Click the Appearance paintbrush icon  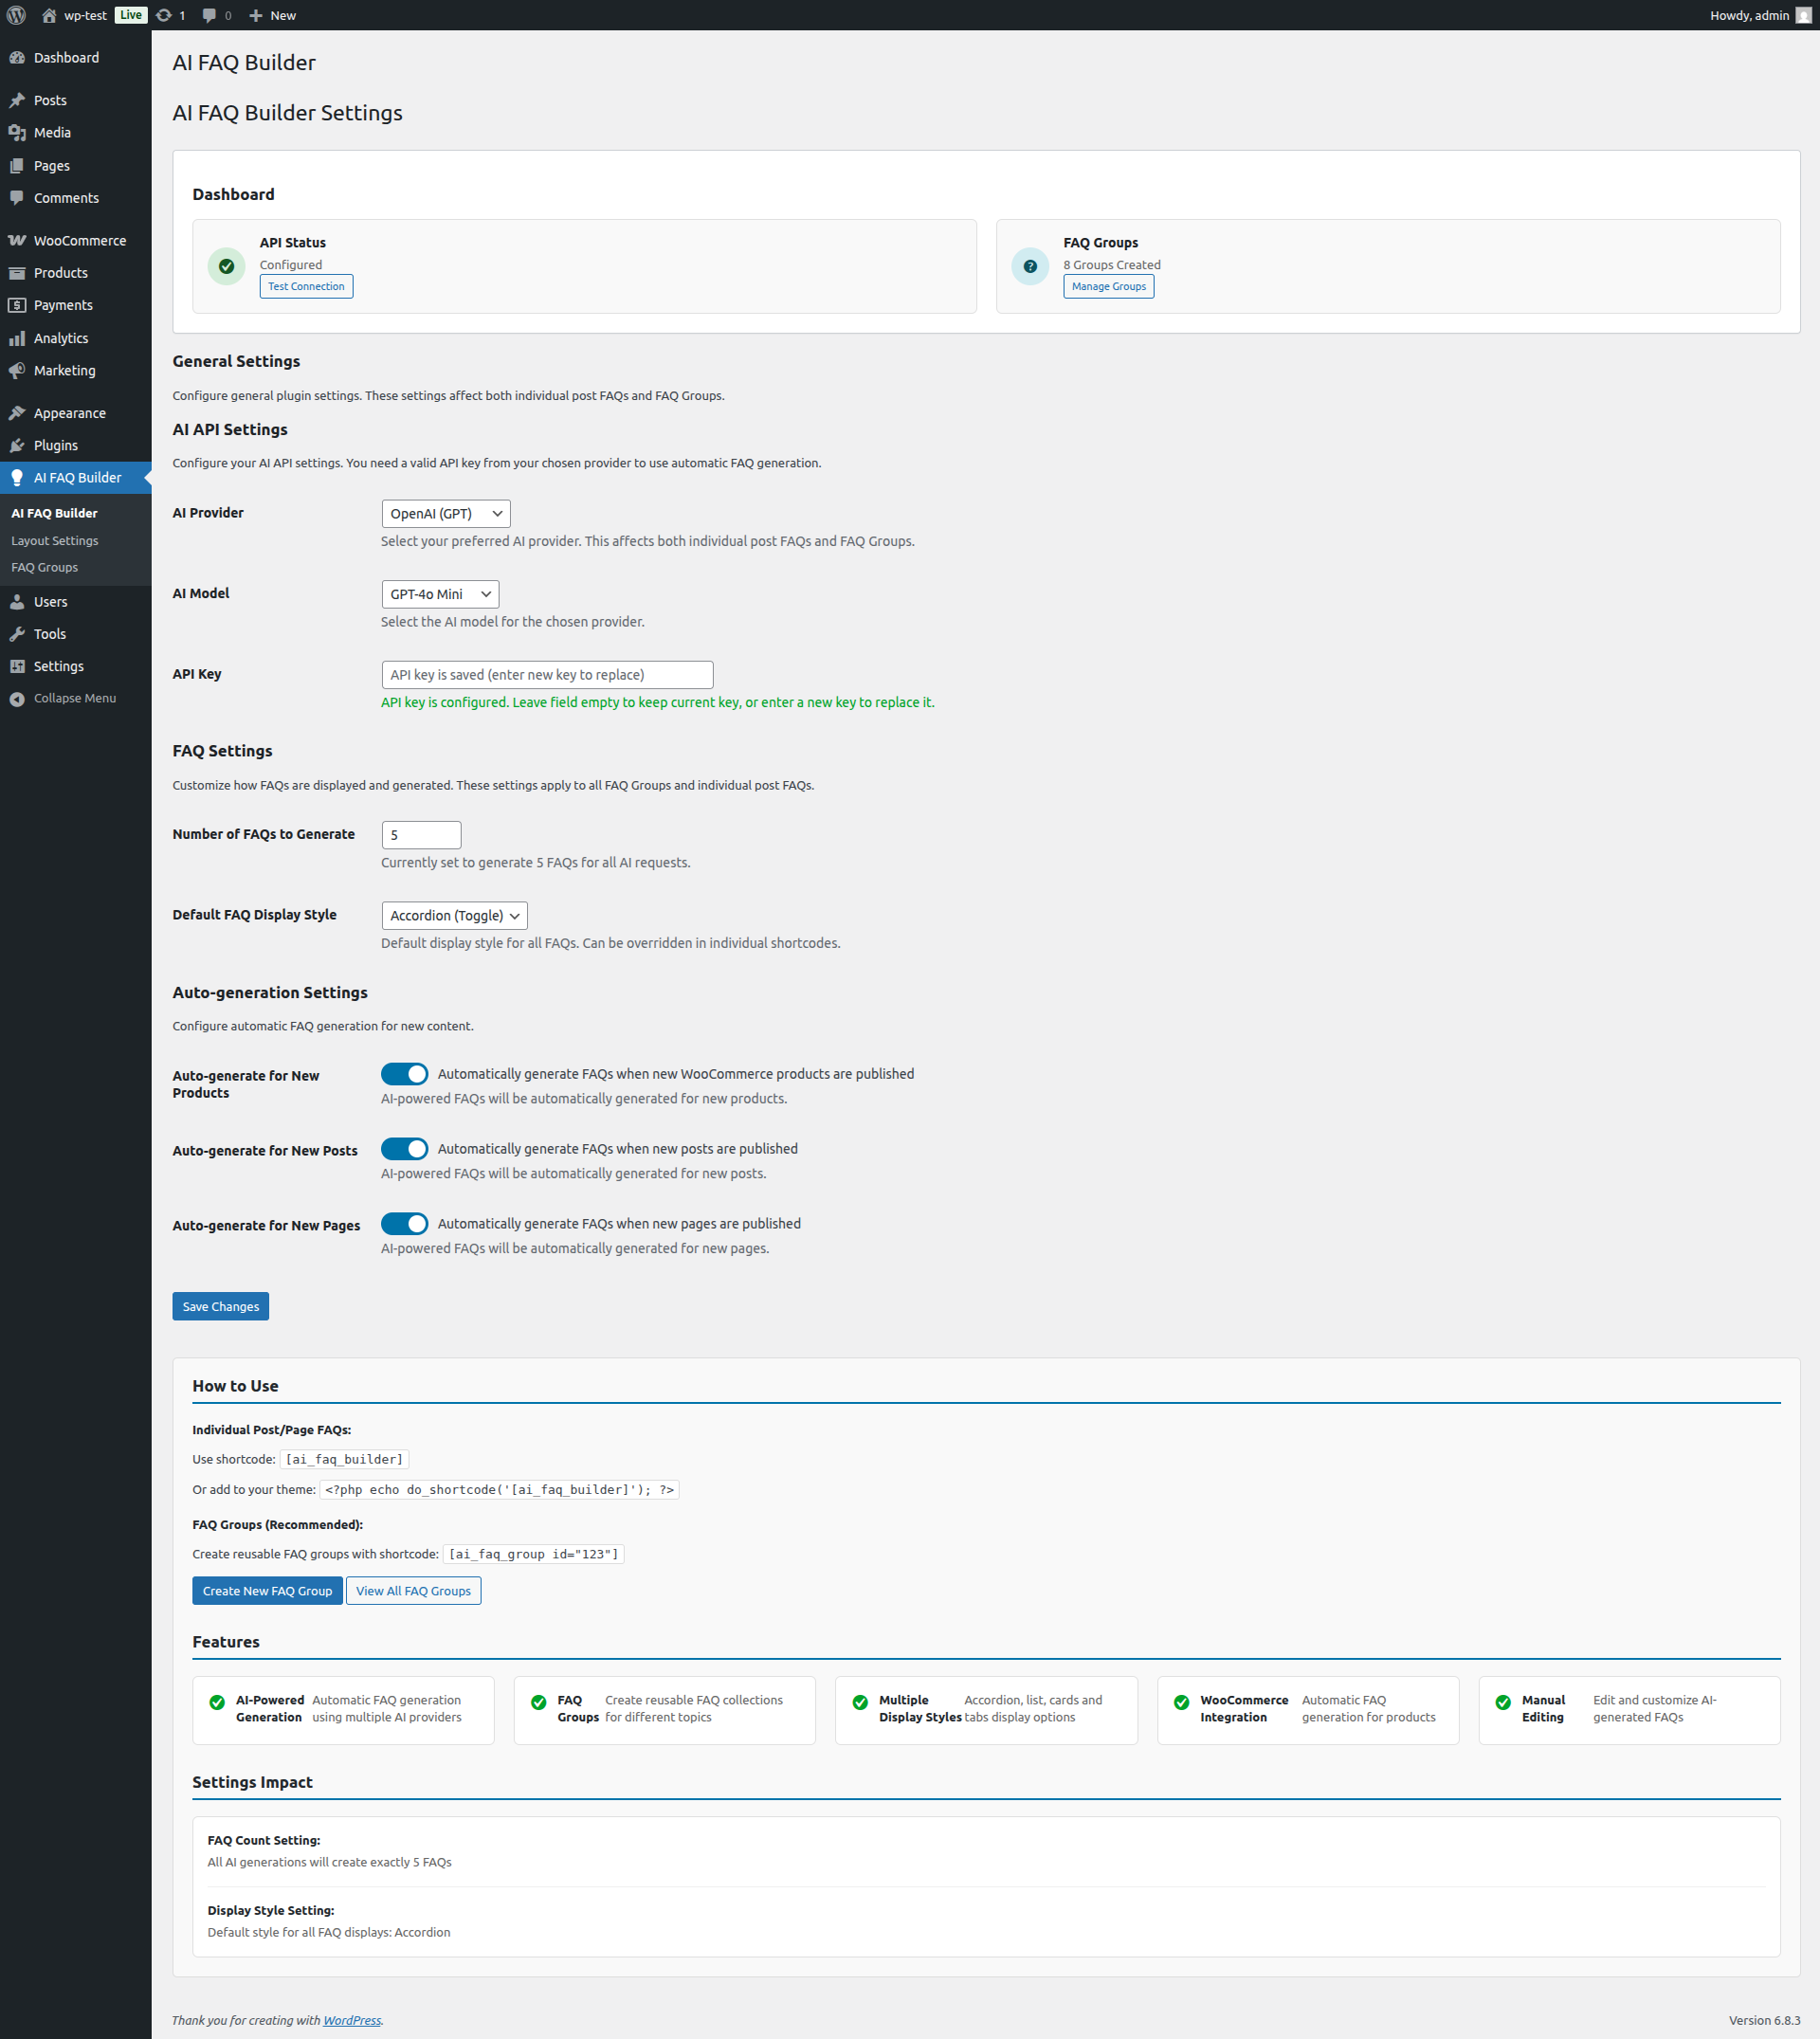click(17, 413)
